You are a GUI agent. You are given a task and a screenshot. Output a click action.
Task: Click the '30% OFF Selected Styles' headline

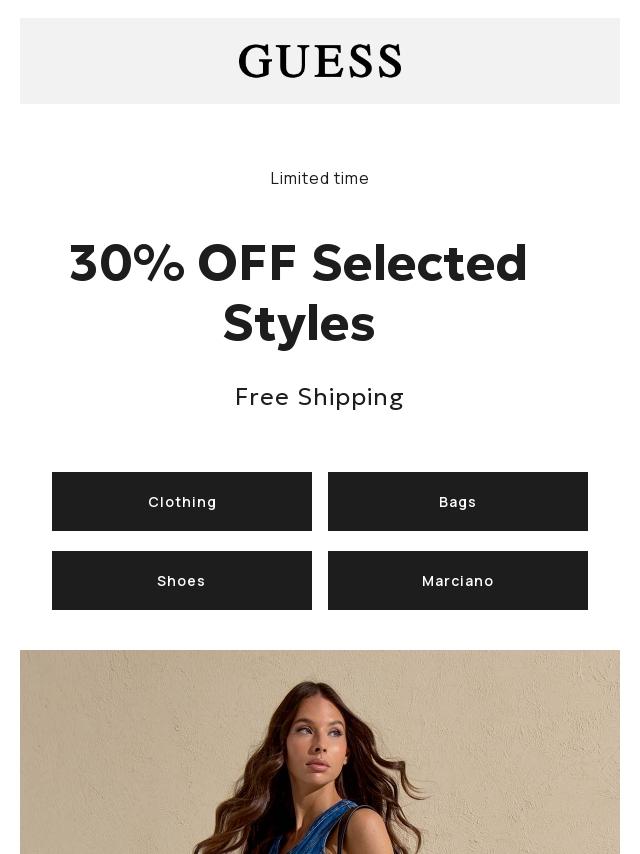pyautogui.click(x=298, y=293)
